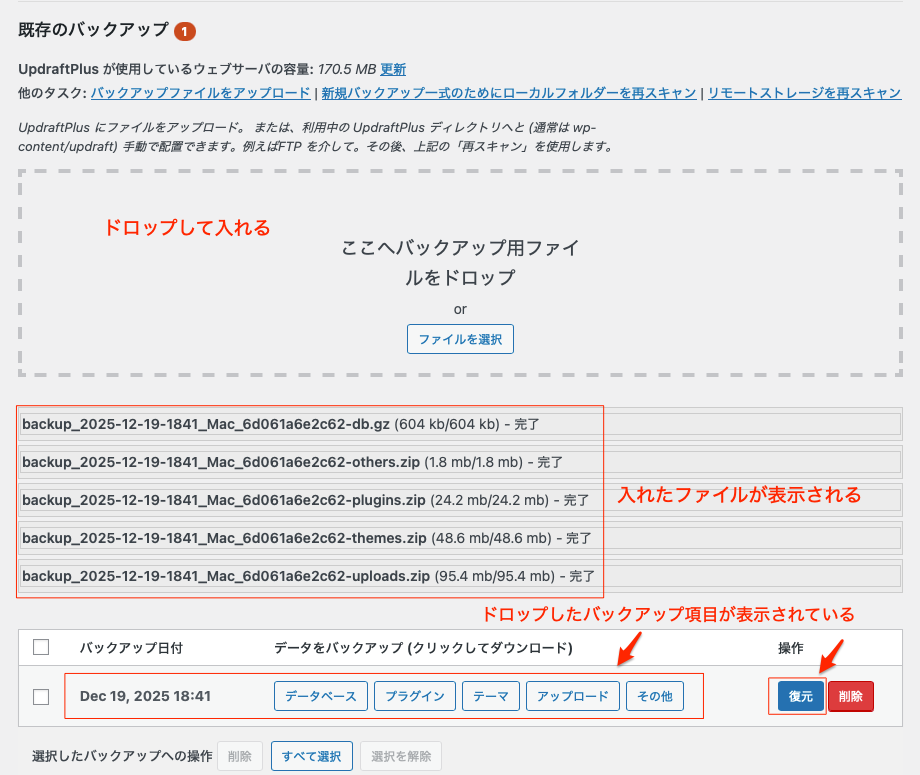Image resolution: width=920 pixels, height=775 pixels.
Task: Click the backup file drop zone area
Action: pyautogui.click(x=460, y=272)
